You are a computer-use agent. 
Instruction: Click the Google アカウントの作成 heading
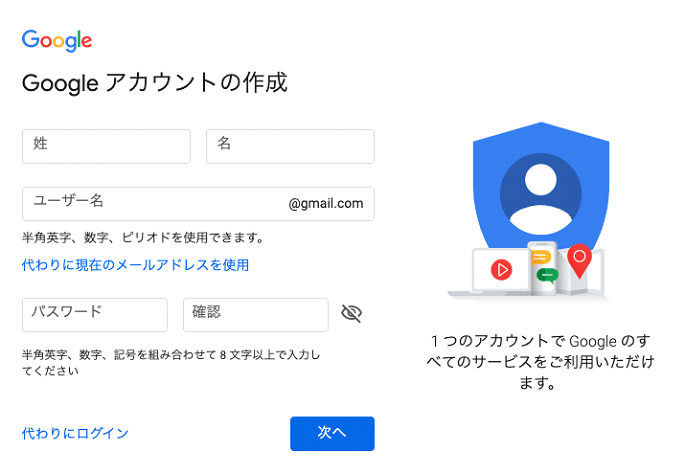tap(155, 83)
